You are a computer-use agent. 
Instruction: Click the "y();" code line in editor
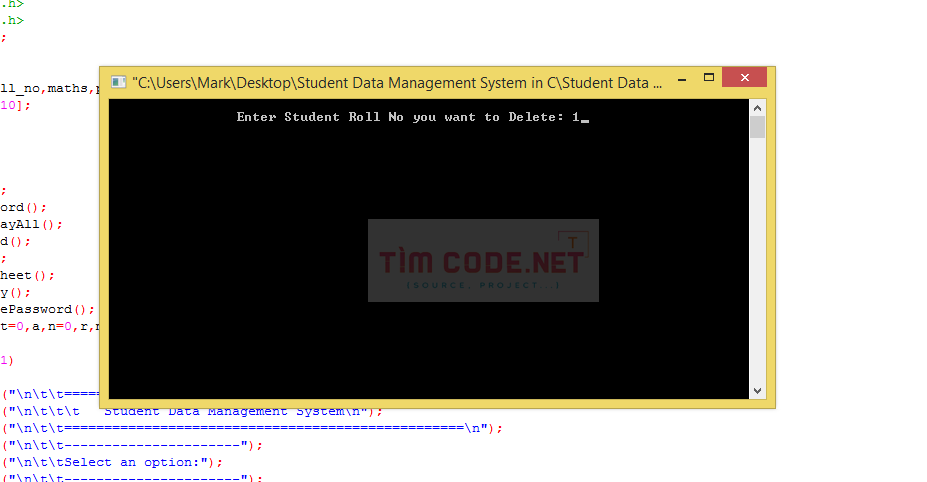tap(15, 293)
